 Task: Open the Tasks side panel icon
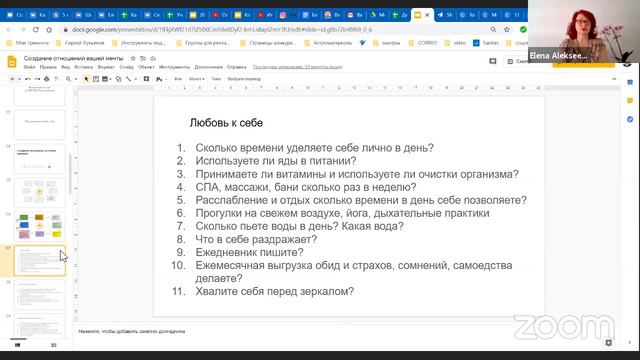[630, 119]
